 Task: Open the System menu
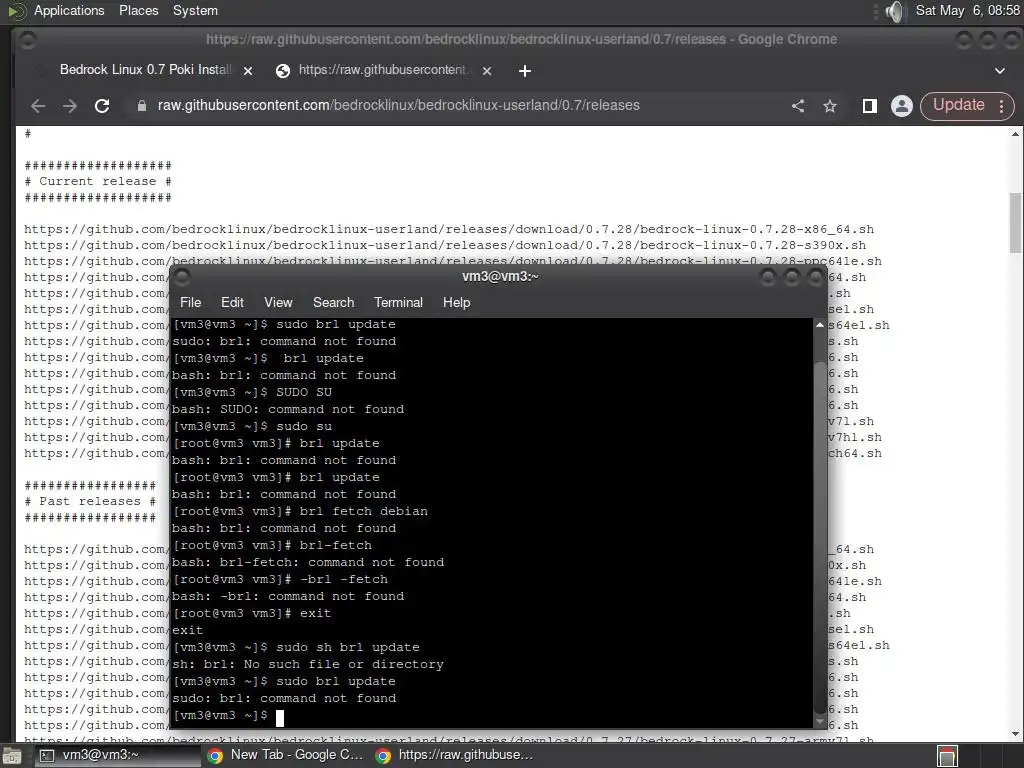click(195, 10)
